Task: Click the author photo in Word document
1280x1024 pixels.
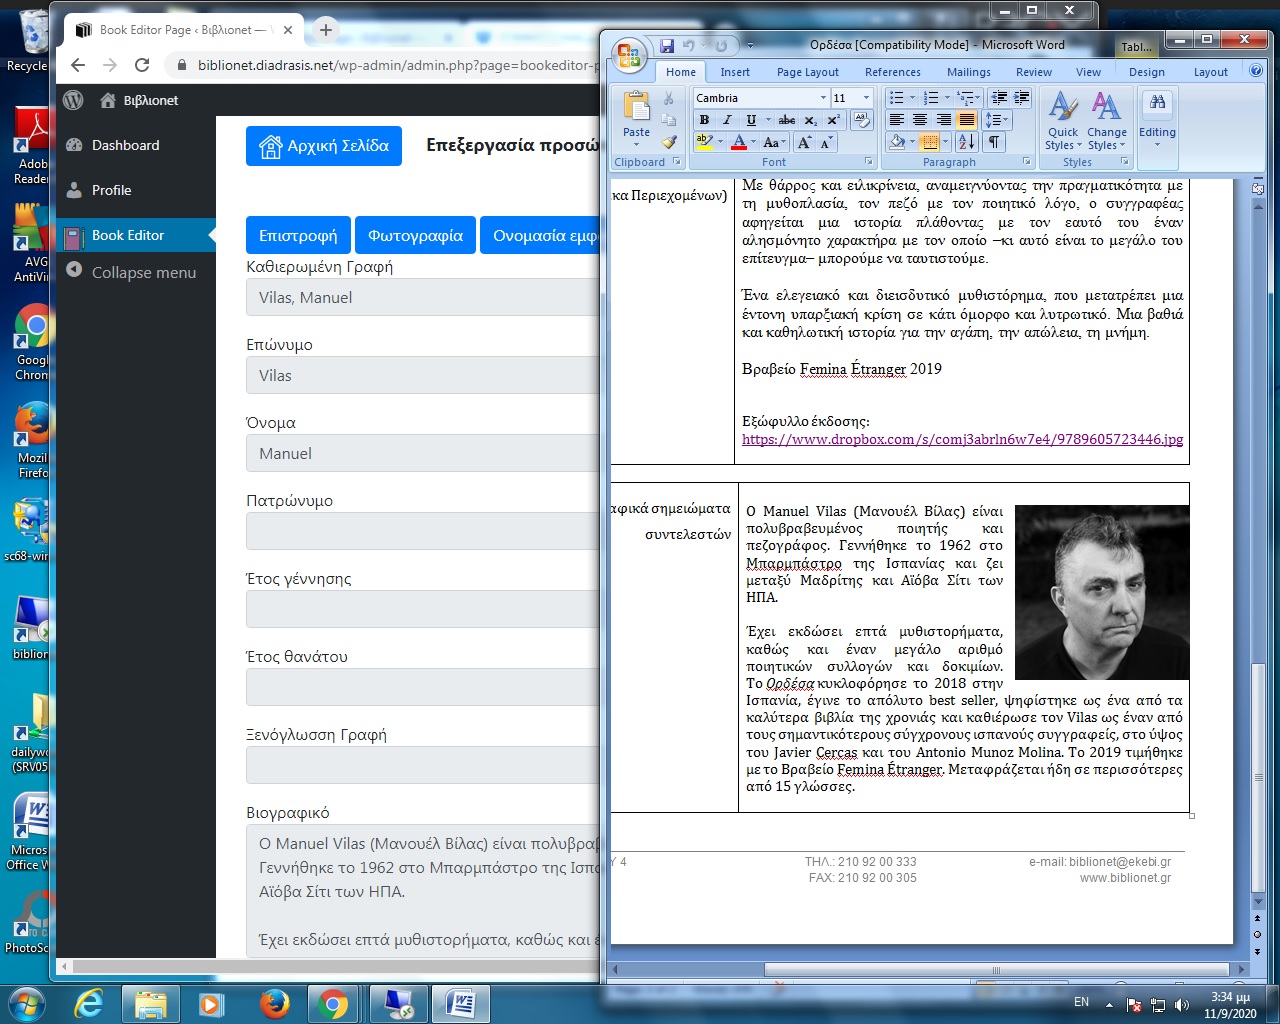Action: 1102,592
